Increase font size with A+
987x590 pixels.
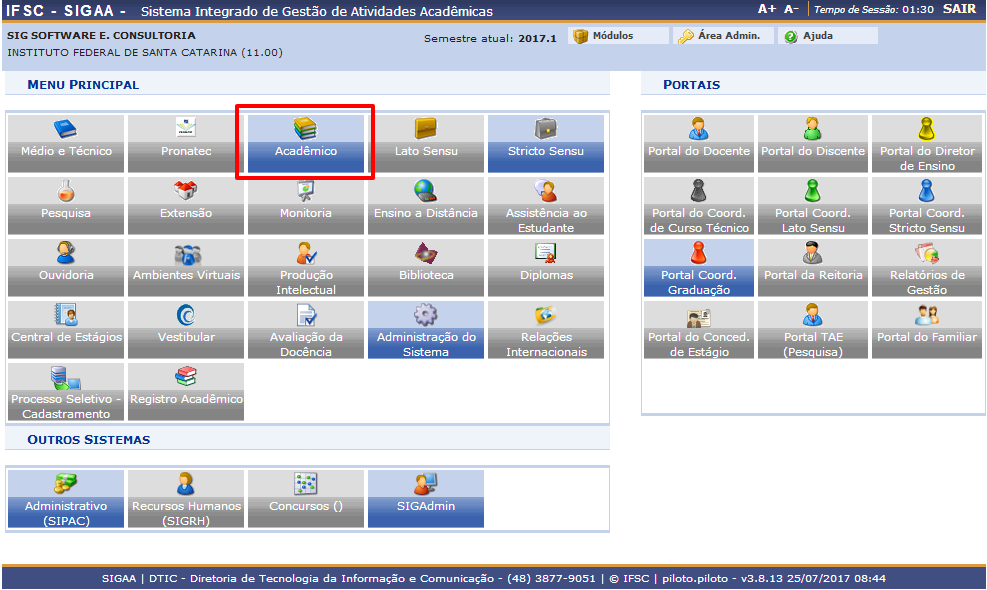pyautogui.click(x=766, y=9)
